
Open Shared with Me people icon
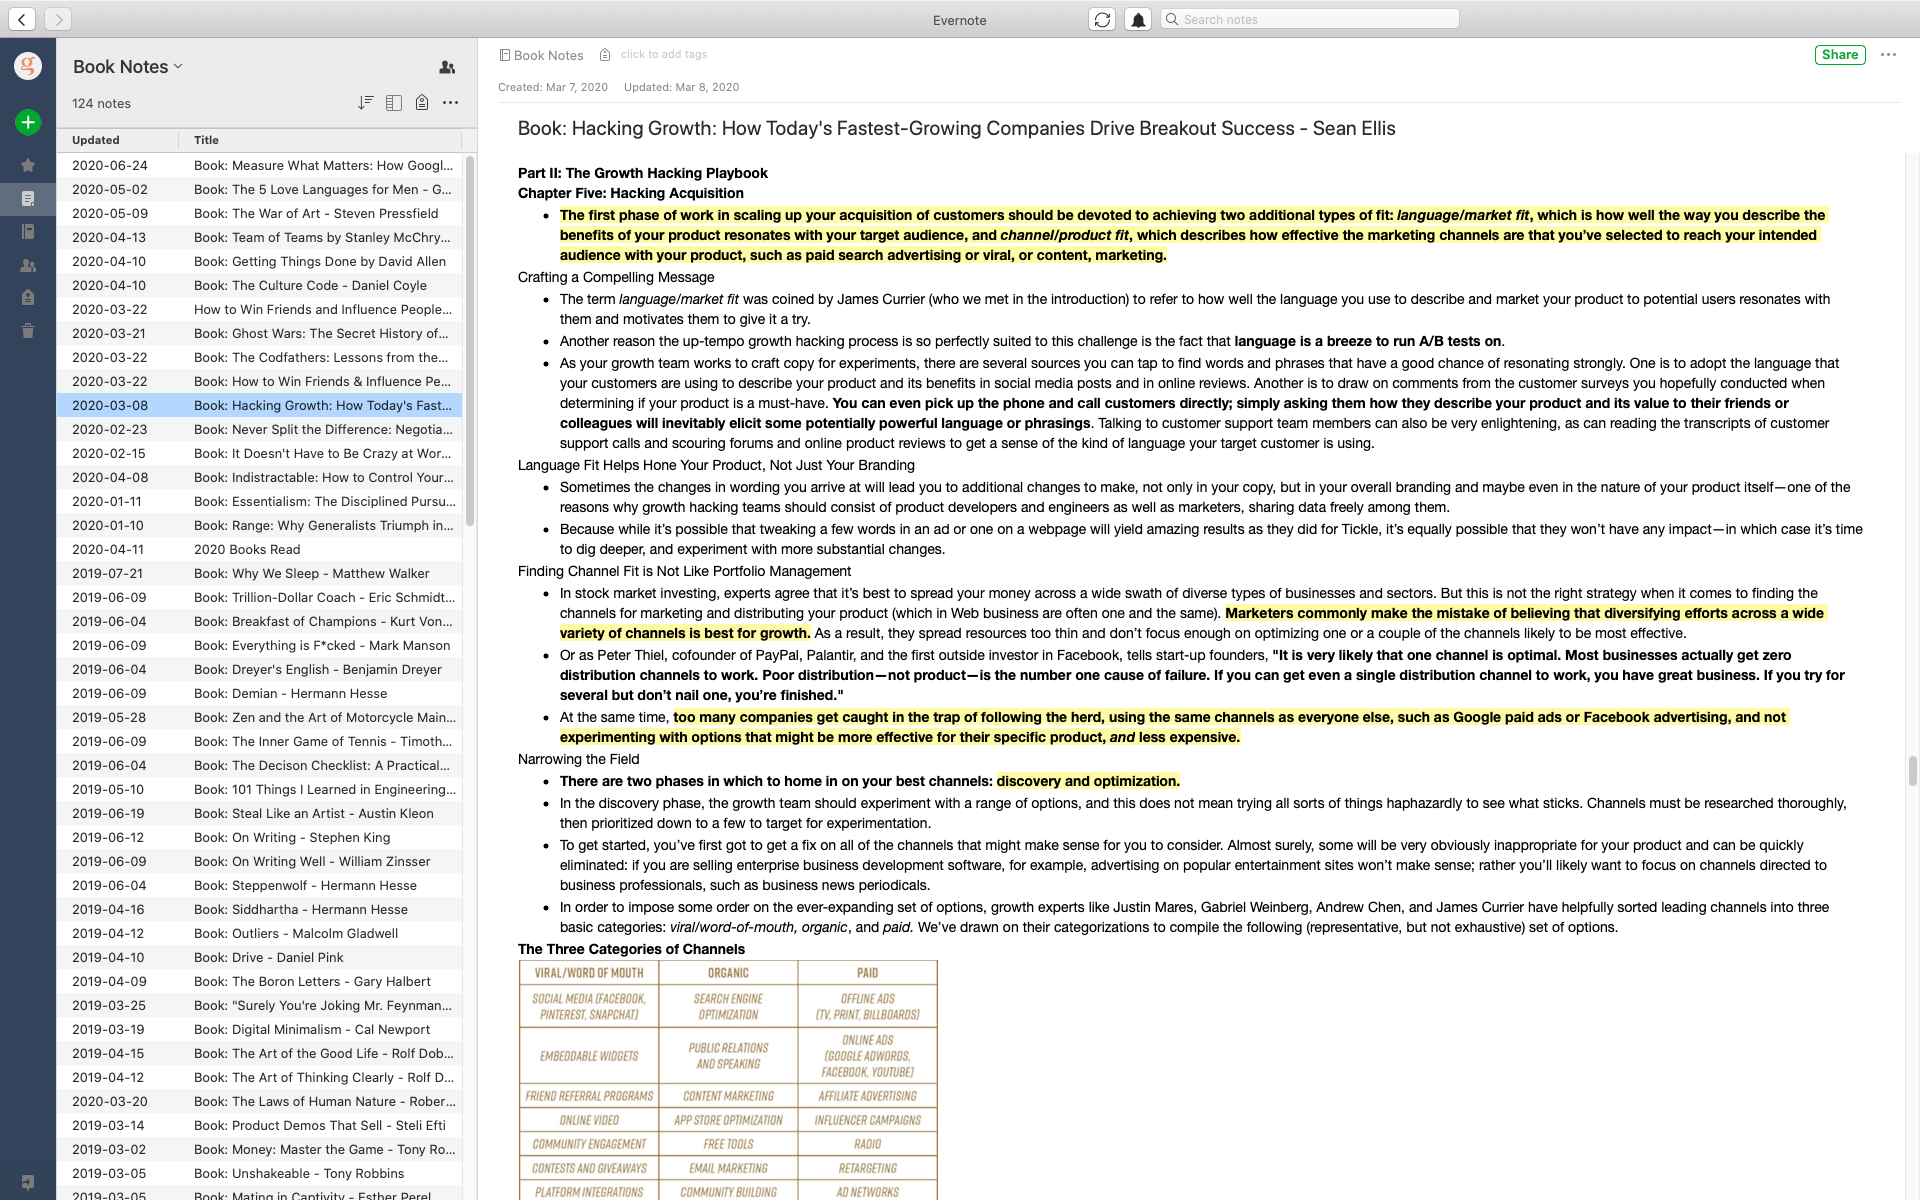28,265
